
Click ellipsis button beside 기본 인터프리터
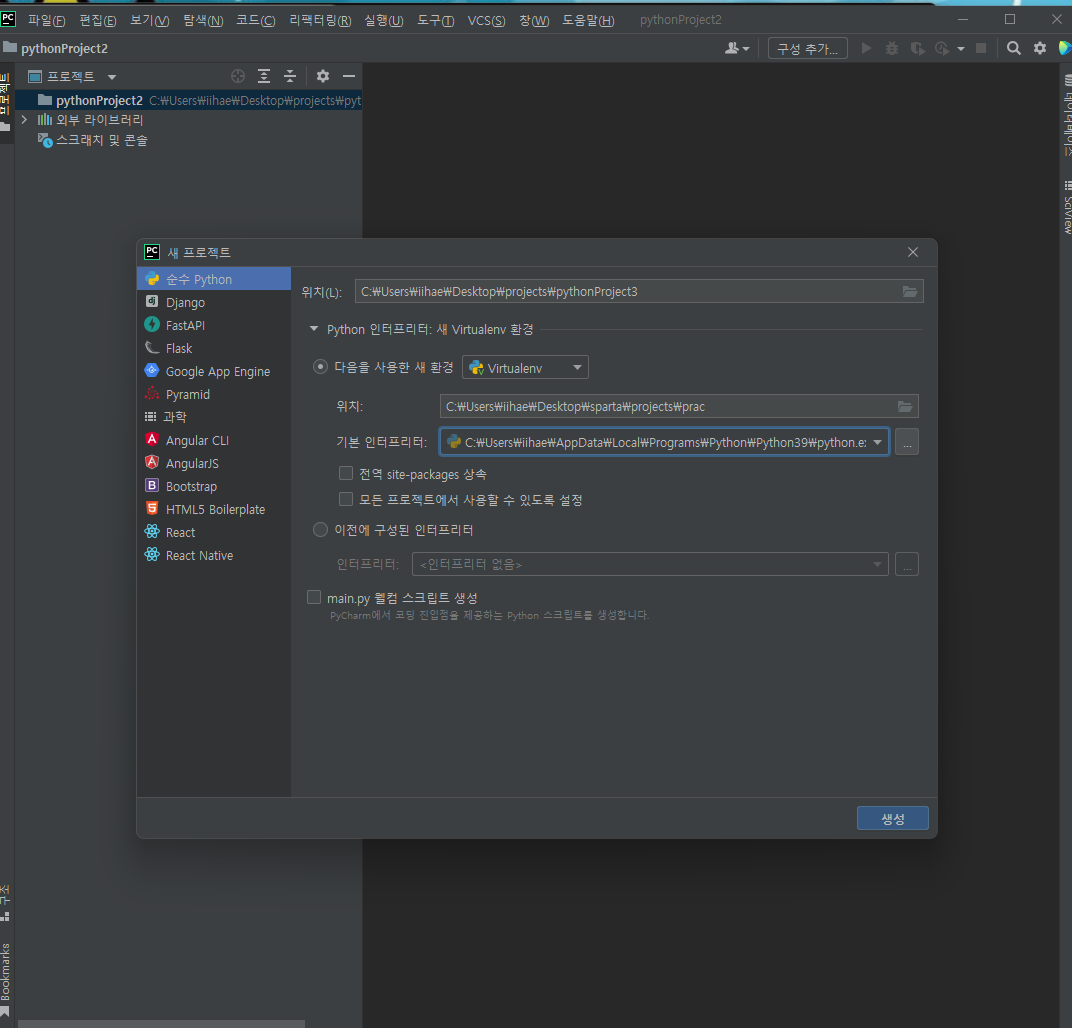coord(907,442)
